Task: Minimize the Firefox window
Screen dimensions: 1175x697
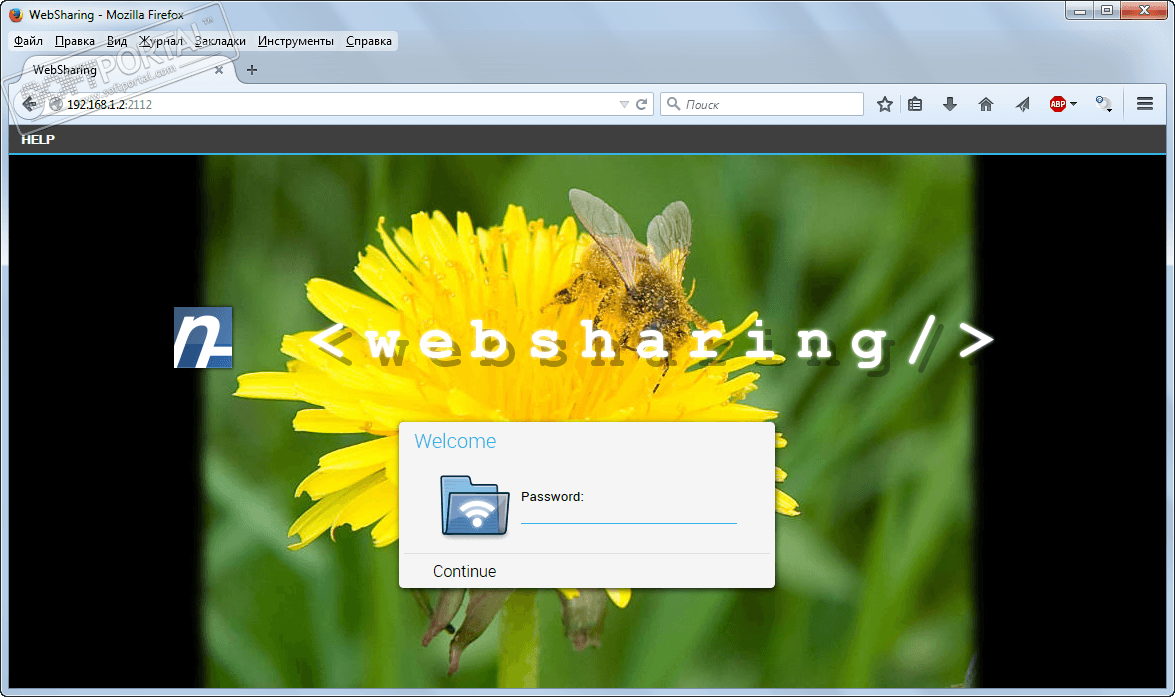Action: pos(1080,10)
